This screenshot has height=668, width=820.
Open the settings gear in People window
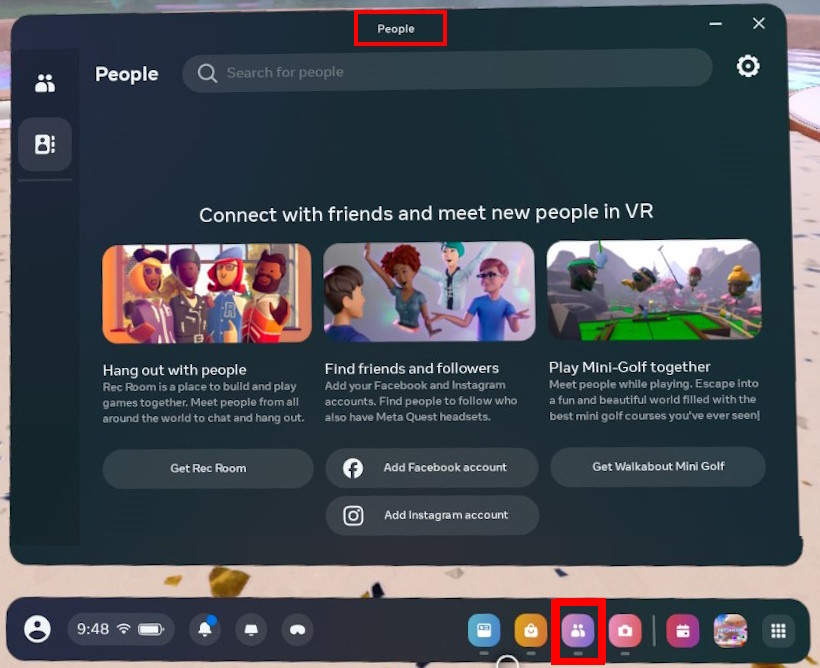click(x=747, y=67)
